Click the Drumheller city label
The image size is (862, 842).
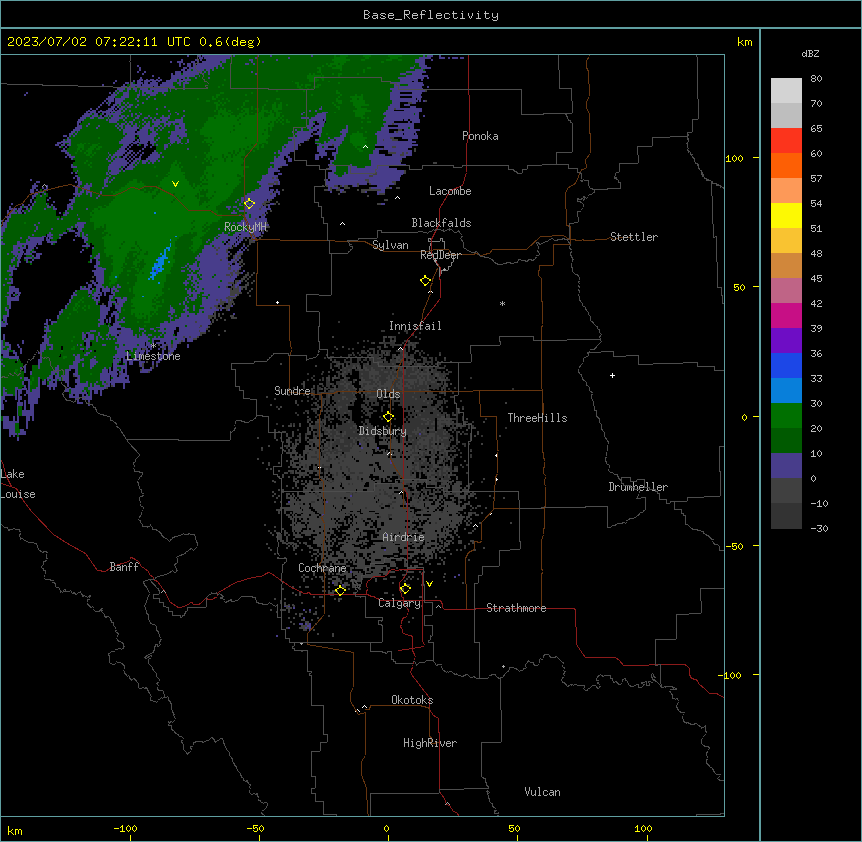(x=638, y=487)
